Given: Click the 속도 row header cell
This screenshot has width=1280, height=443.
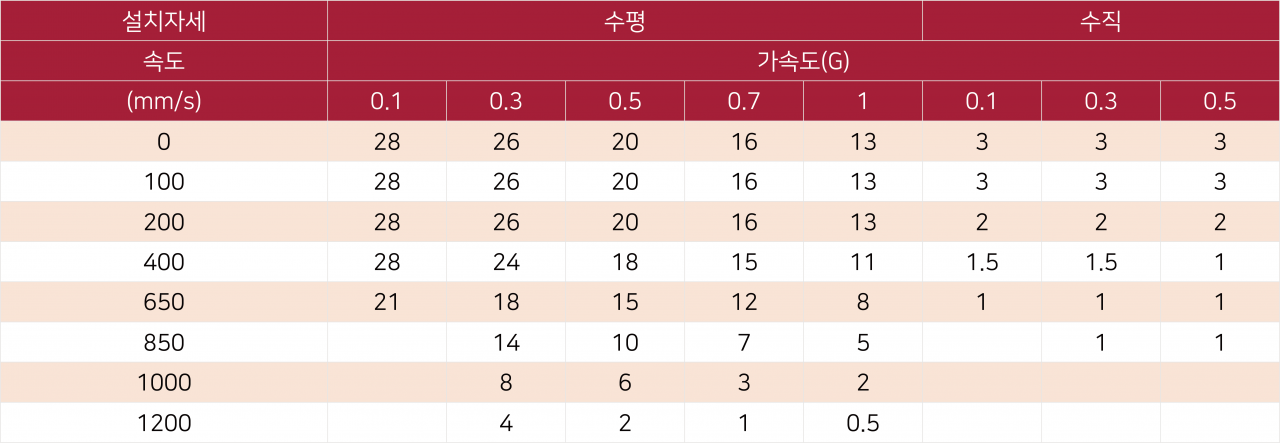Looking at the screenshot, I should [x=163, y=62].
